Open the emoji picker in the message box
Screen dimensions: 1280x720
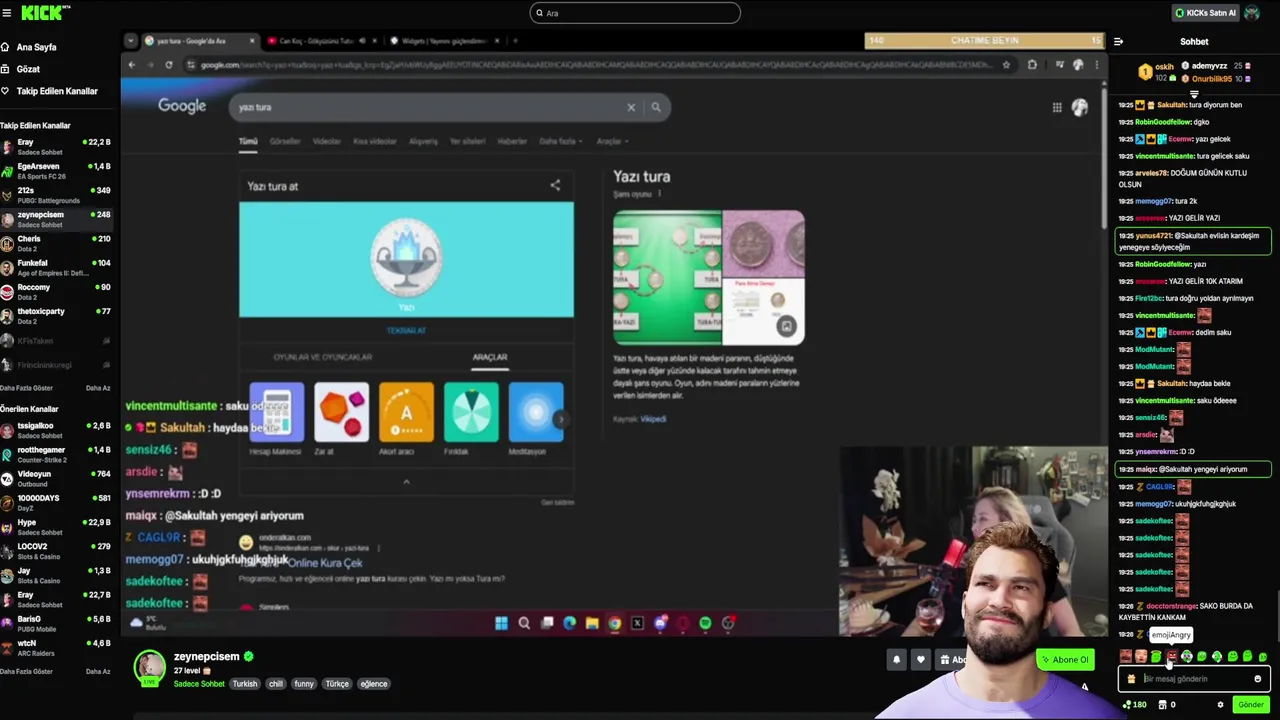point(1257,679)
